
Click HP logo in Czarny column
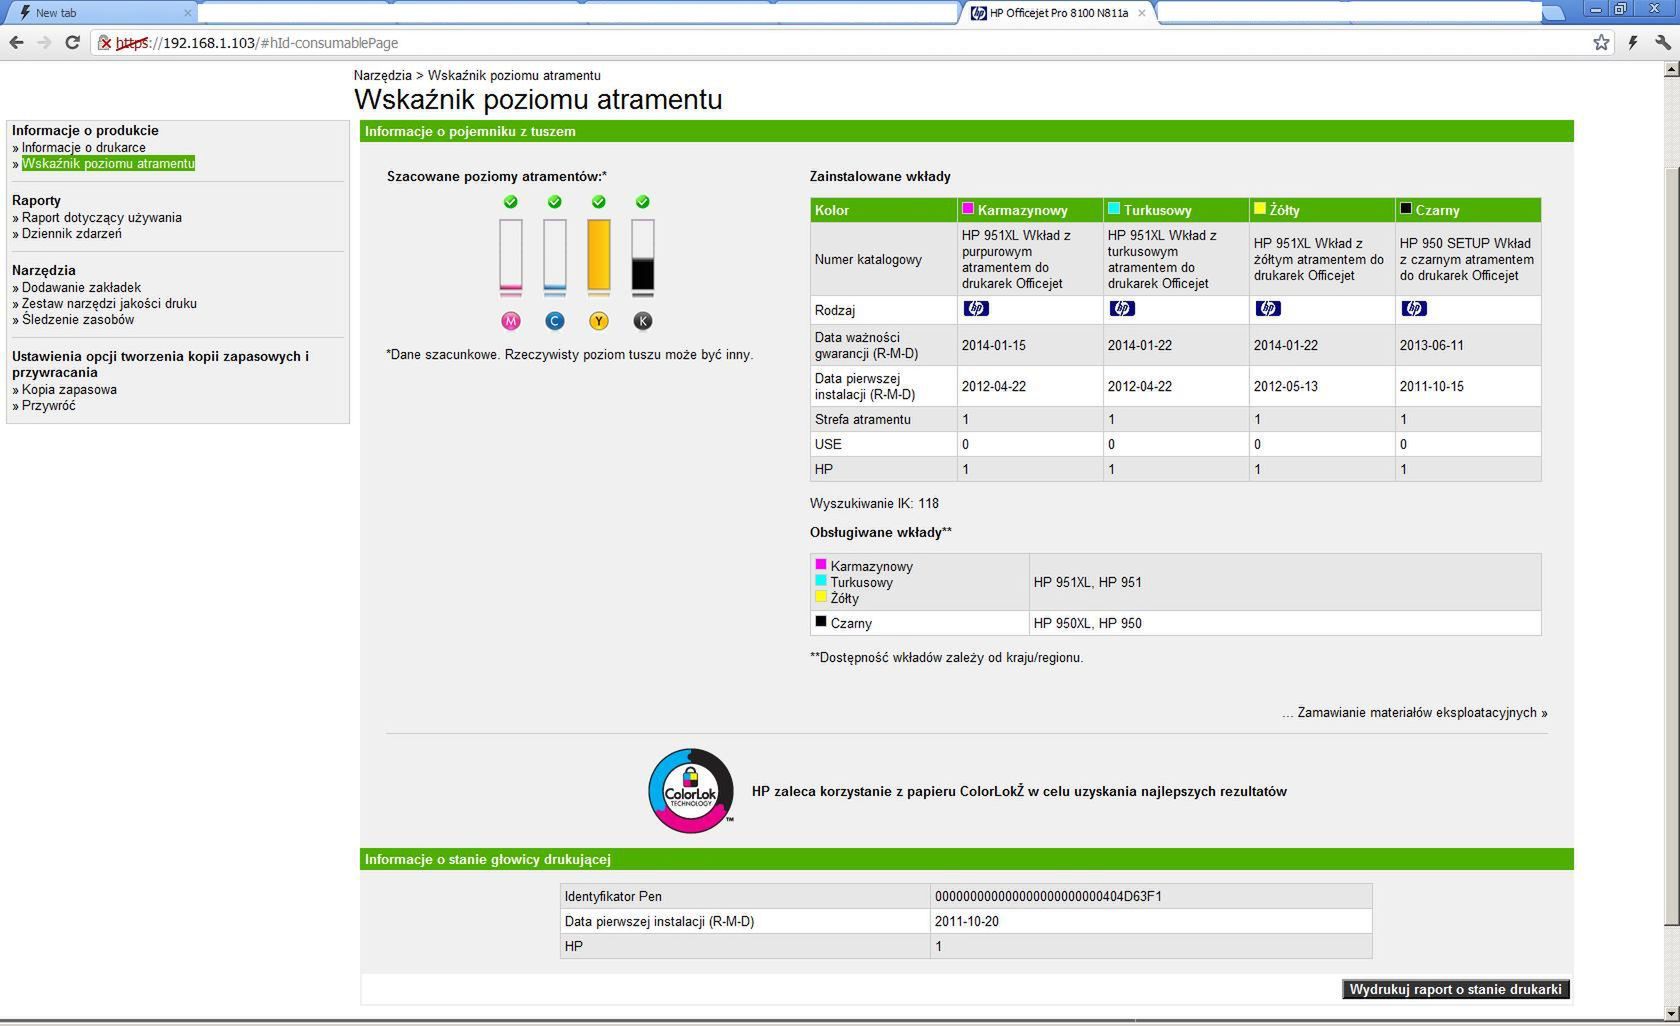point(1414,309)
